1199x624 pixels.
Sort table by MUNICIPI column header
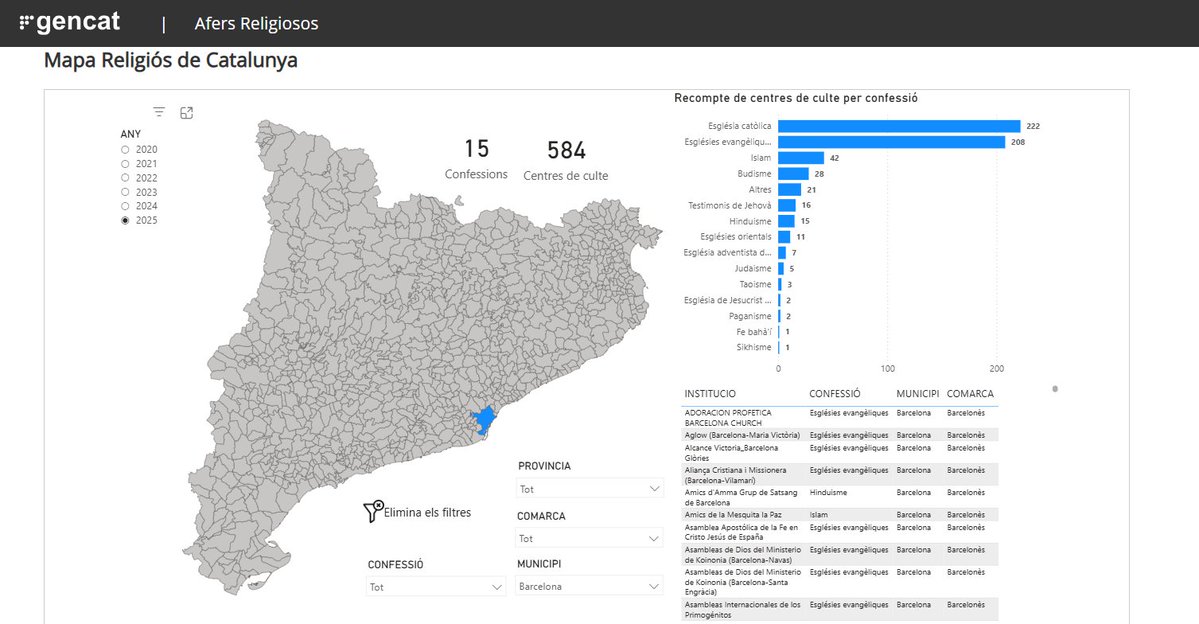(918, 394)
